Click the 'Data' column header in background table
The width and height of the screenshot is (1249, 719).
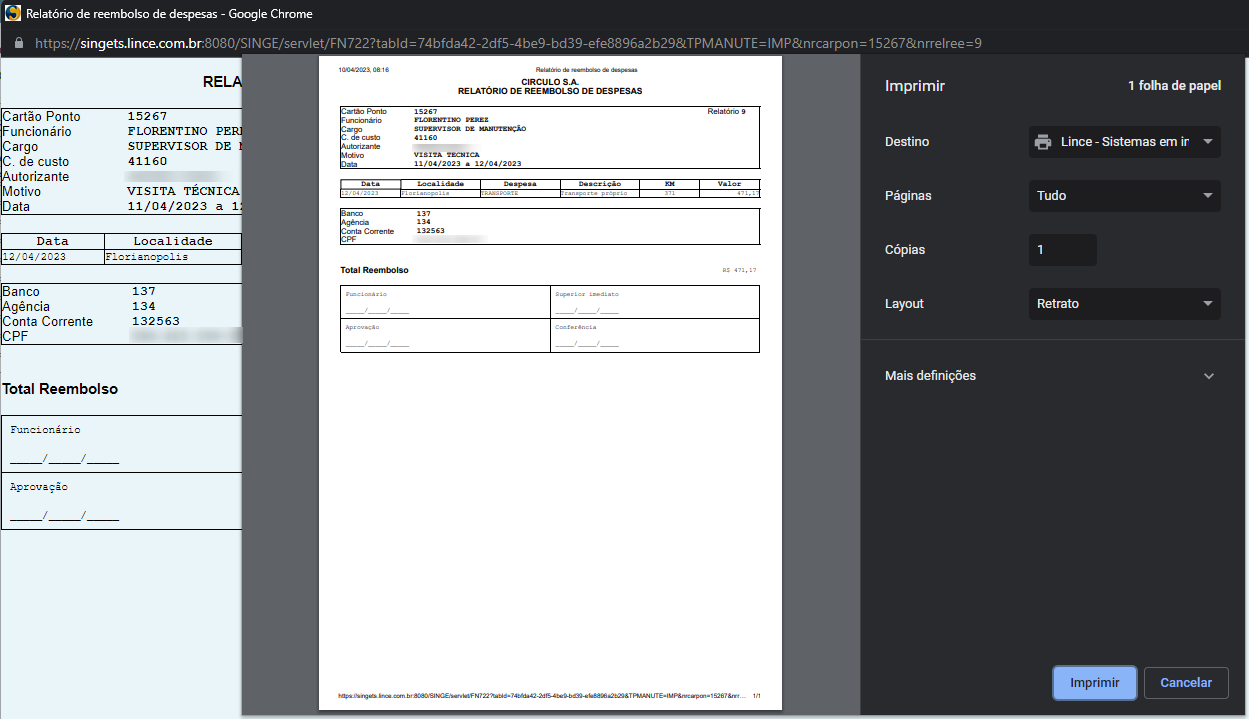click(x=53, y=241)
